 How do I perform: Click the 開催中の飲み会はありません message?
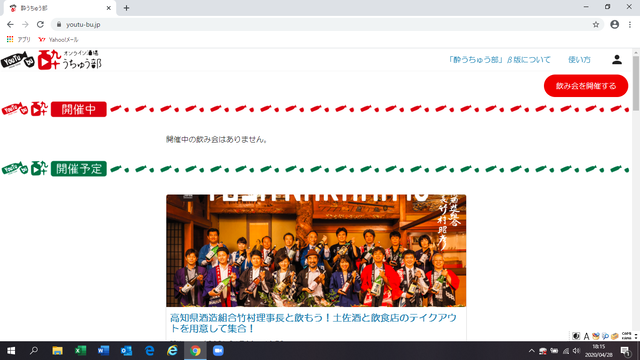click(217, 140)
